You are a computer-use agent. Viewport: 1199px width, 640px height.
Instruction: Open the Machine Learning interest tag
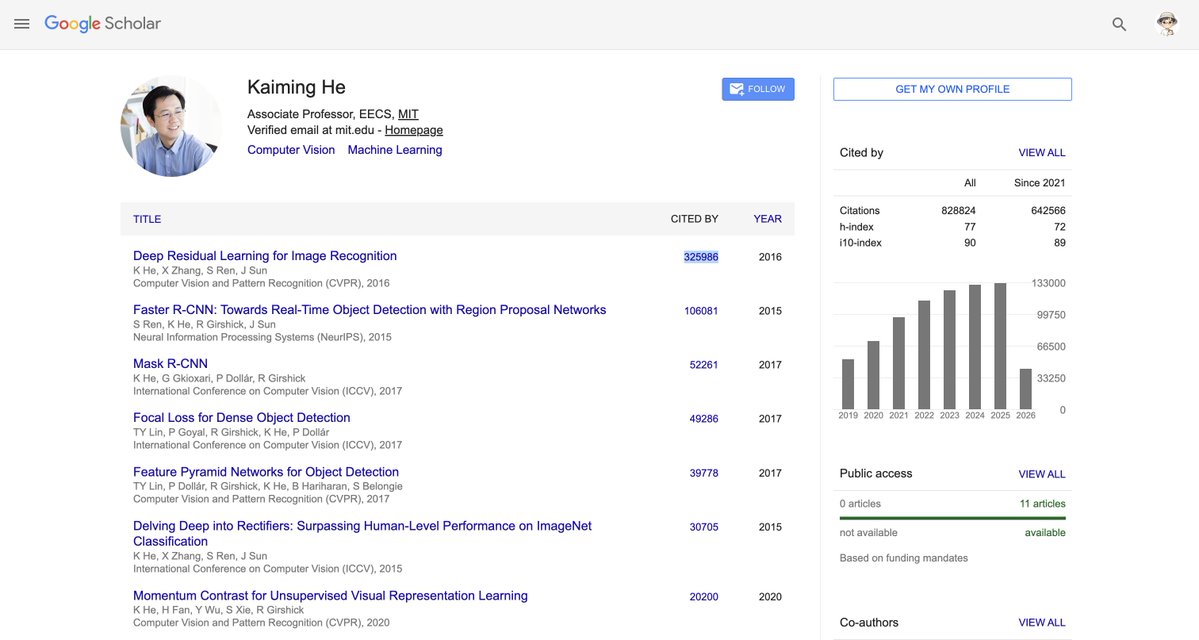coord(395,150)
